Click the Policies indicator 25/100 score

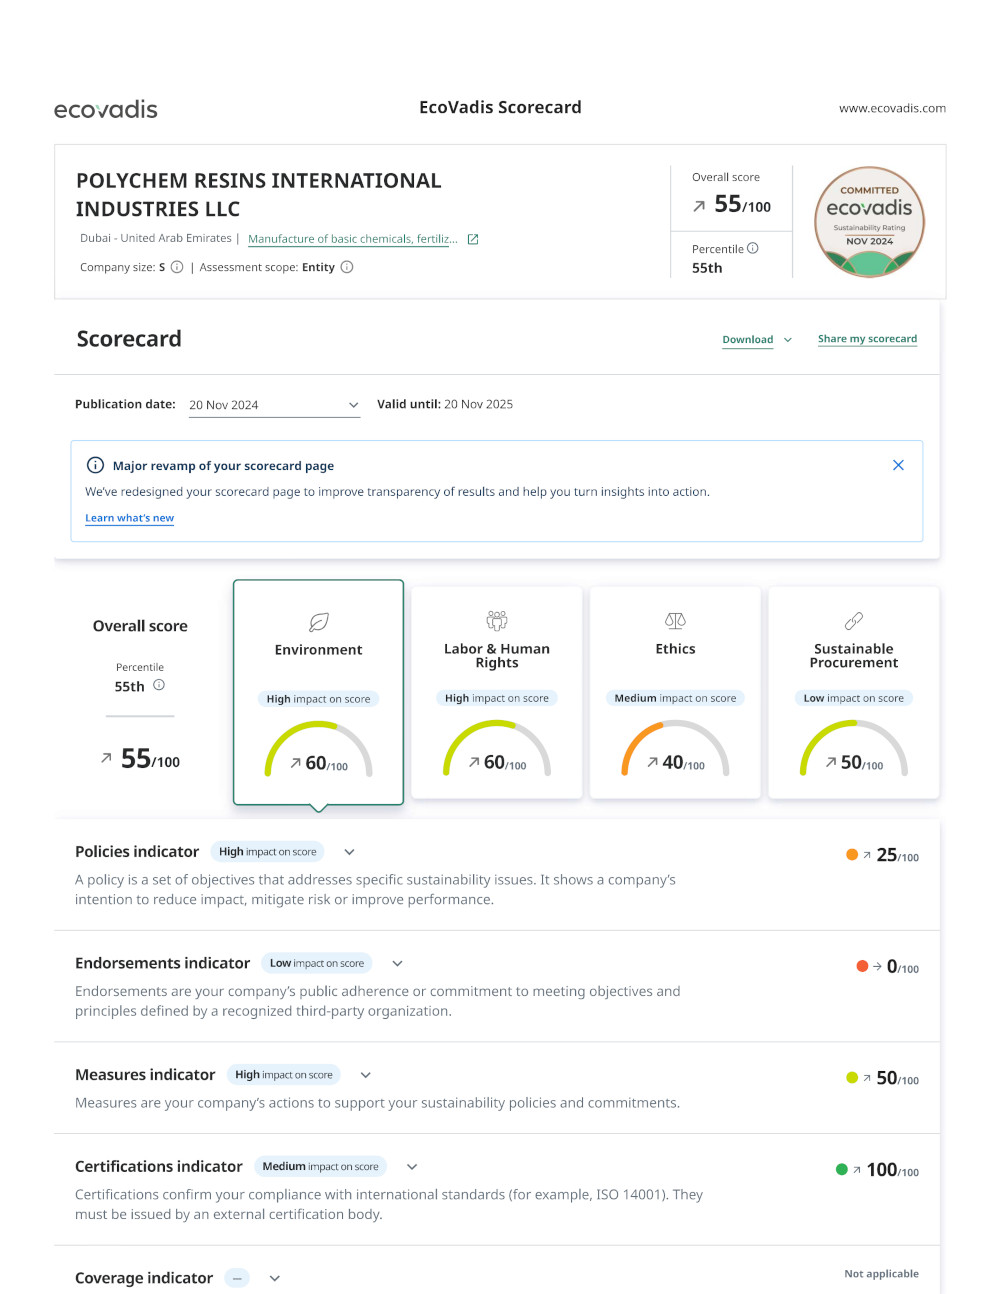coord(898,855)
